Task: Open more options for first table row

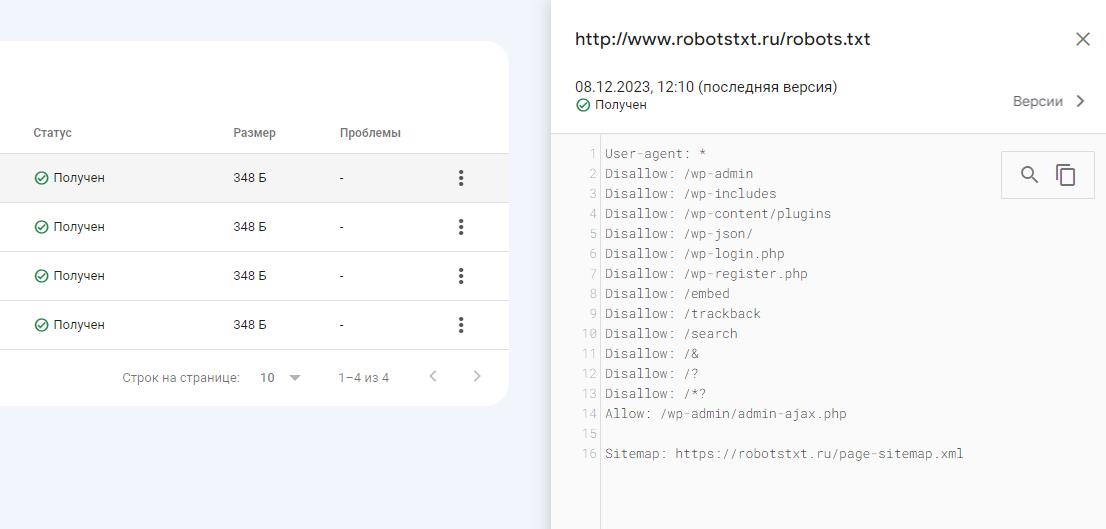Action: [461, 178]
